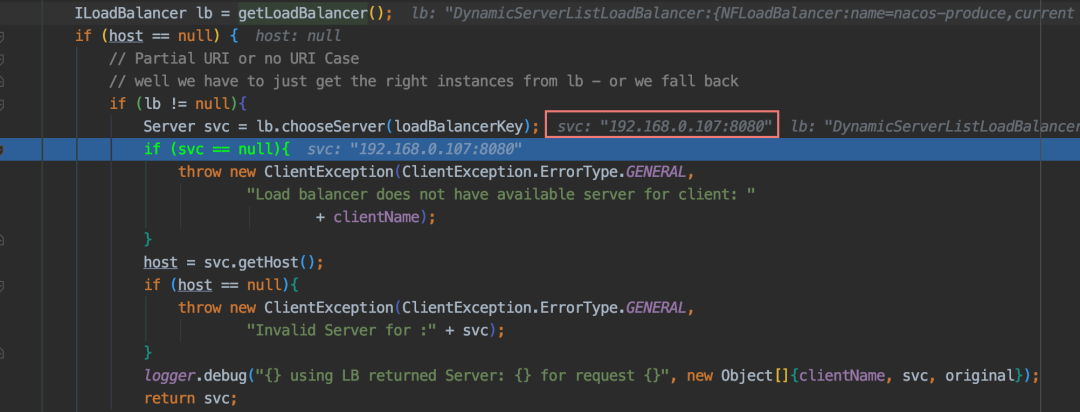The image size is (1080, 412).
Task: Click the inline hint 'host: null'
Action: (298, 36)
